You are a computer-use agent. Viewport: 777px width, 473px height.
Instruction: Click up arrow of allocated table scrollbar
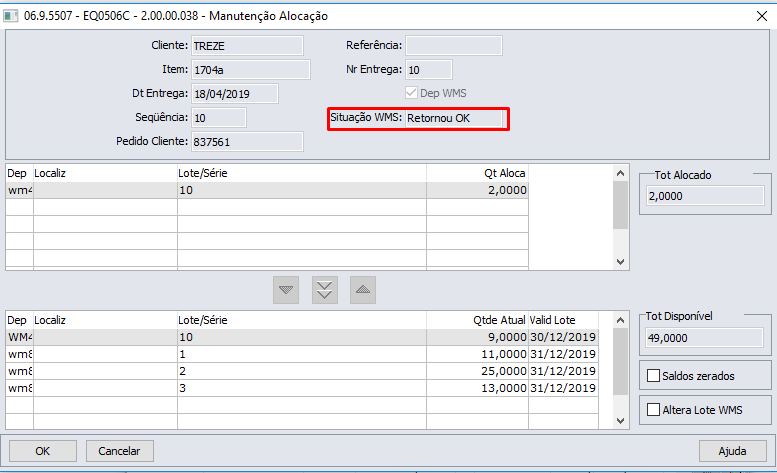(620, 173)
